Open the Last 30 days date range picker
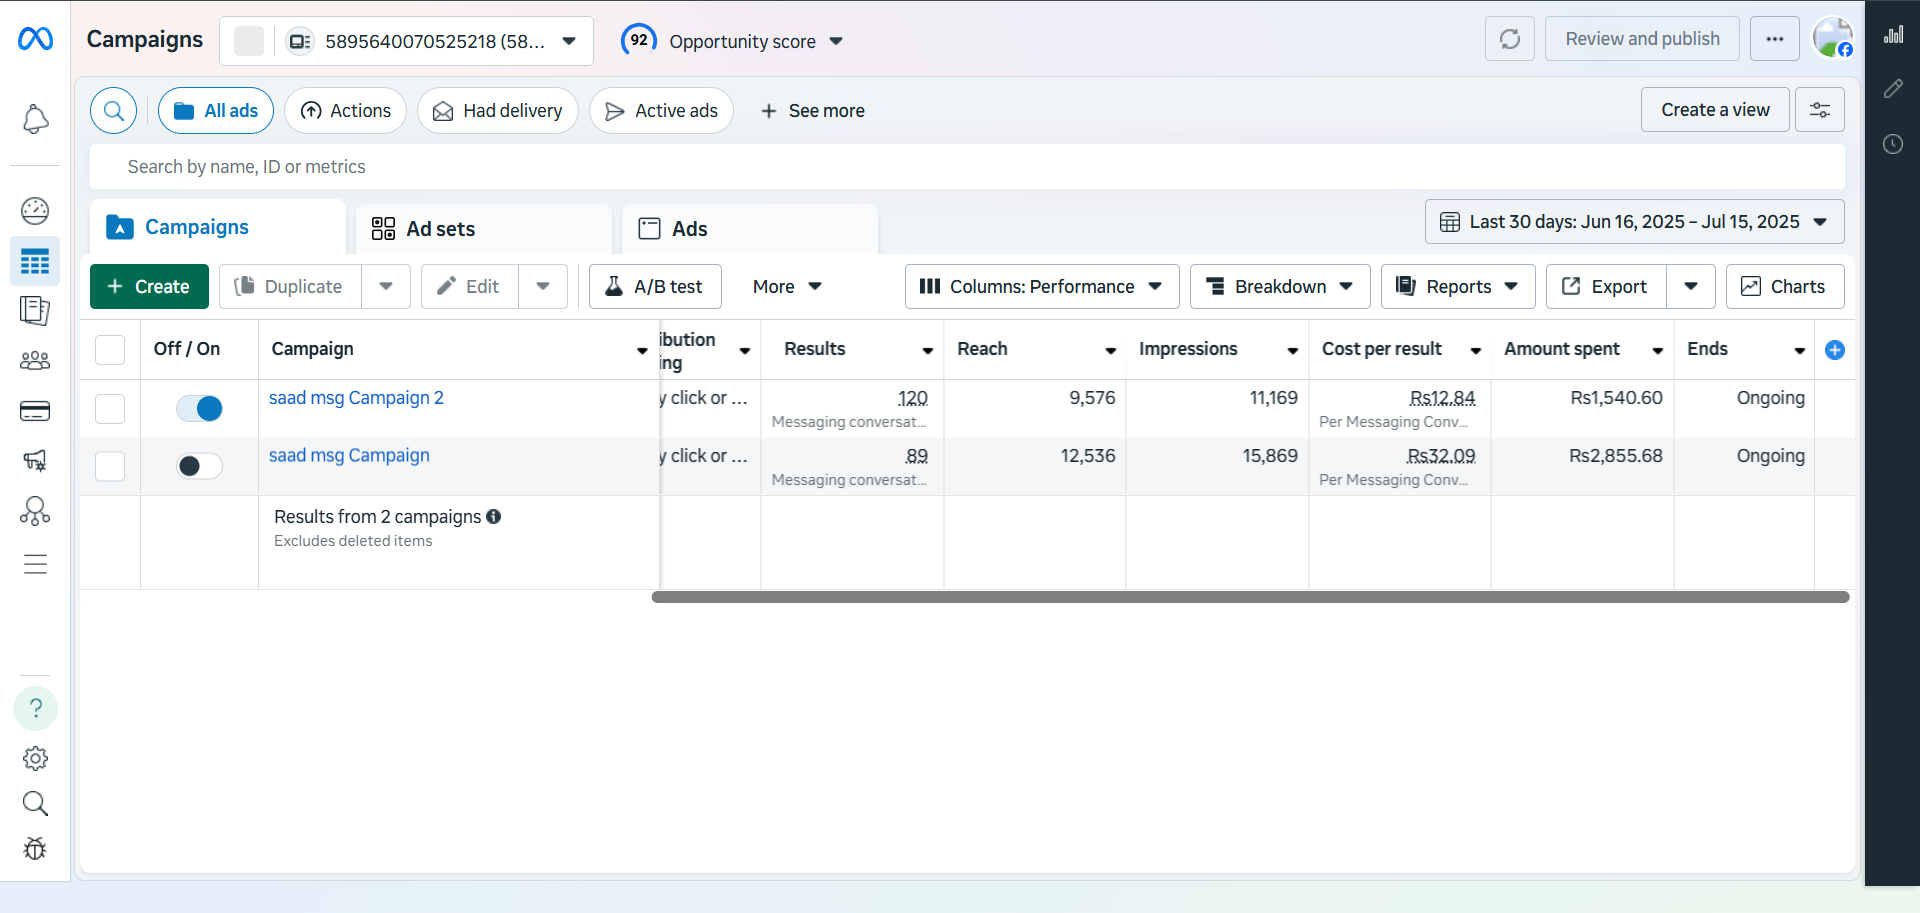 tap(1633, 222)
